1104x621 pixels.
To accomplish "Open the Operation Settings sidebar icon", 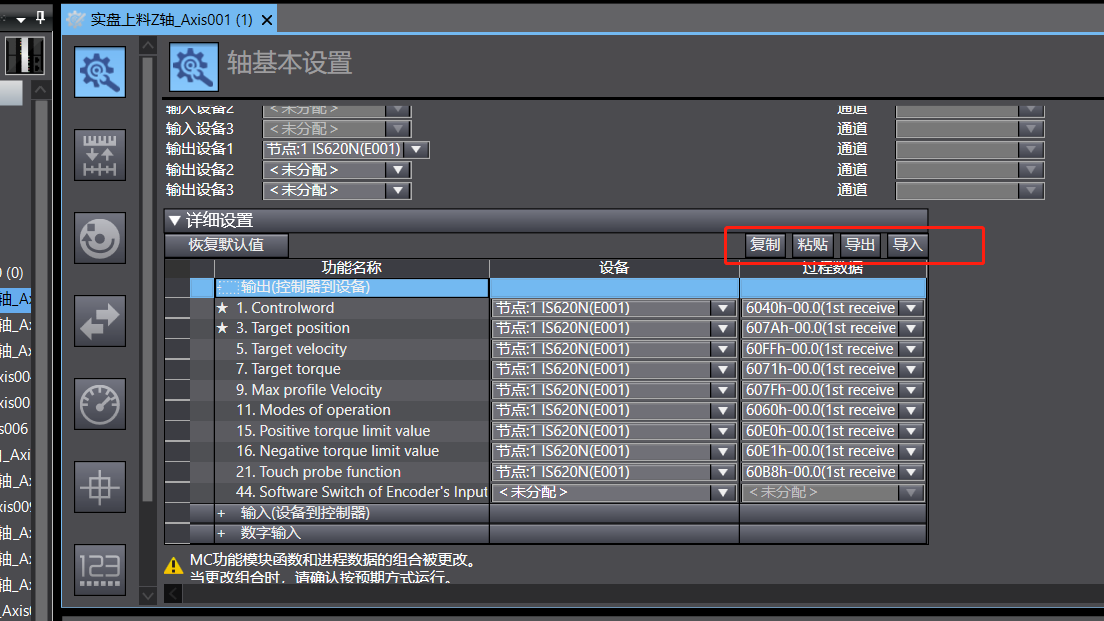I will (100, 238).
